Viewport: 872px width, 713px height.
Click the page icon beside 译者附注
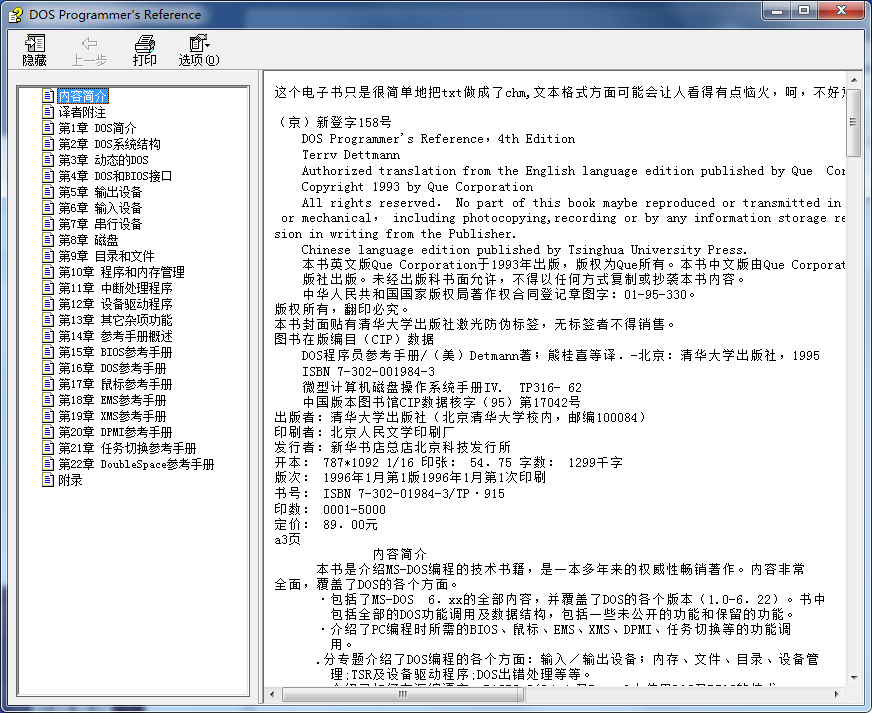(46, 112)
